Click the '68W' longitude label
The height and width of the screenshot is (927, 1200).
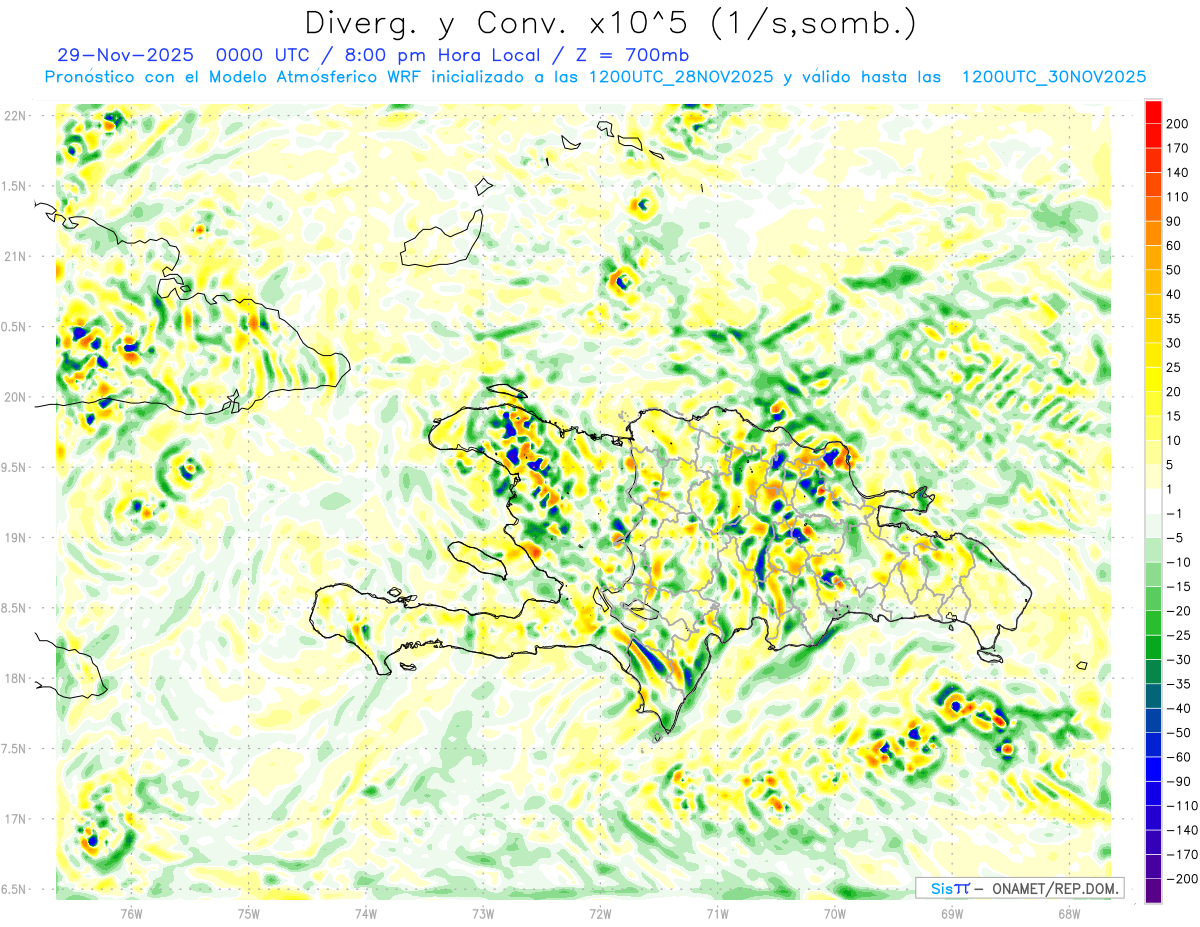(x=1069, y=914)
